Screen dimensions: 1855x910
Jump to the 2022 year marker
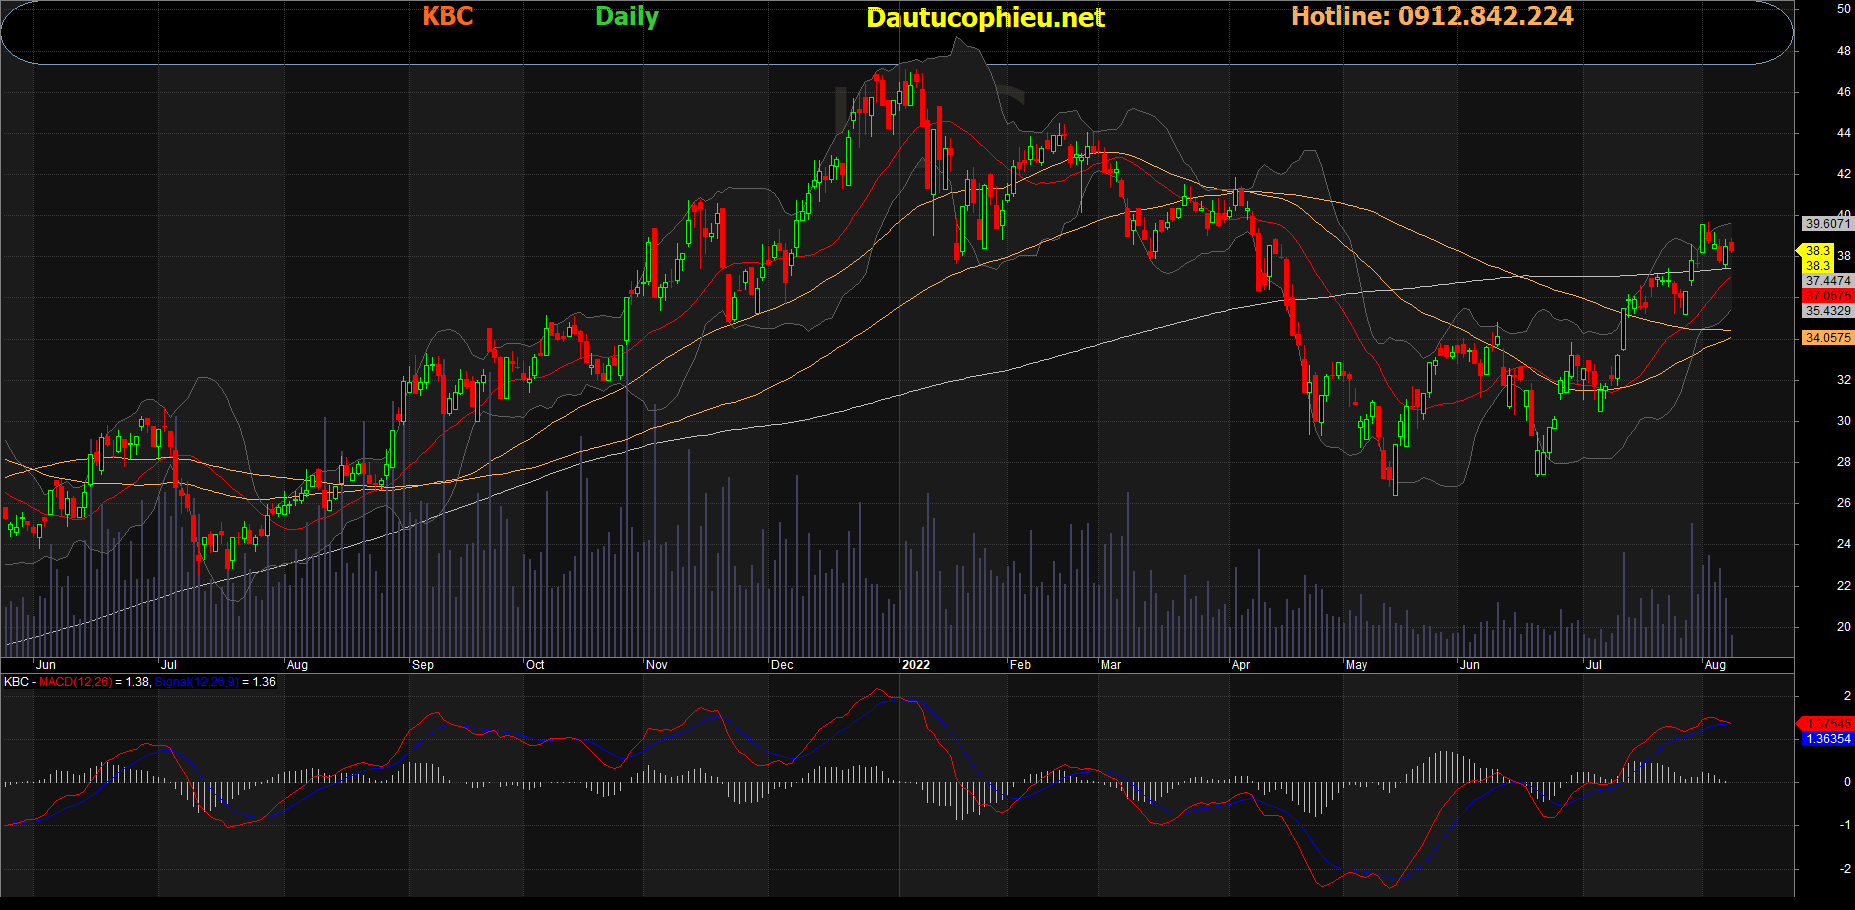[915, 665]
